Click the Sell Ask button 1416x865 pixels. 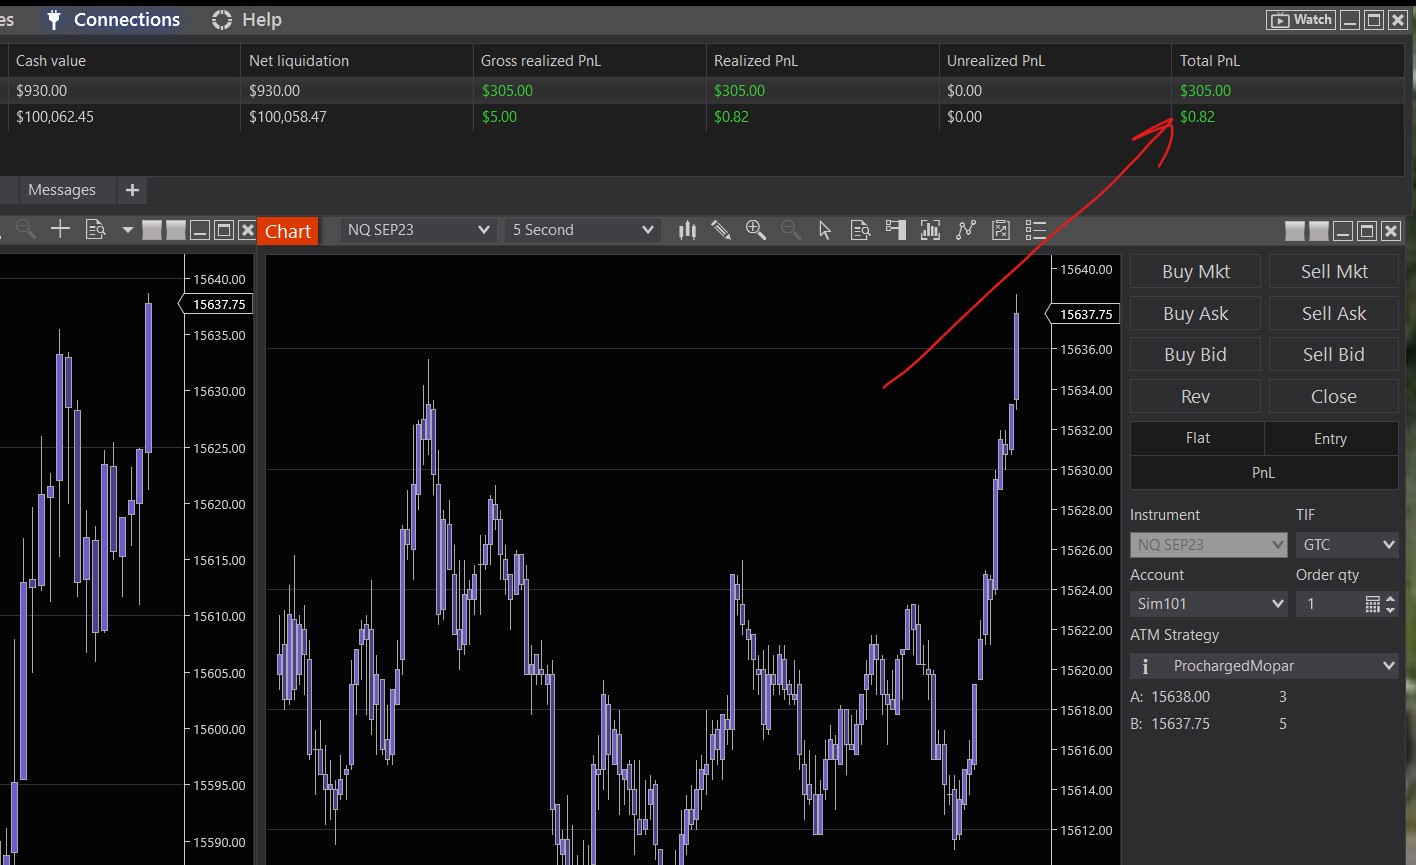tap(1333, 314)
